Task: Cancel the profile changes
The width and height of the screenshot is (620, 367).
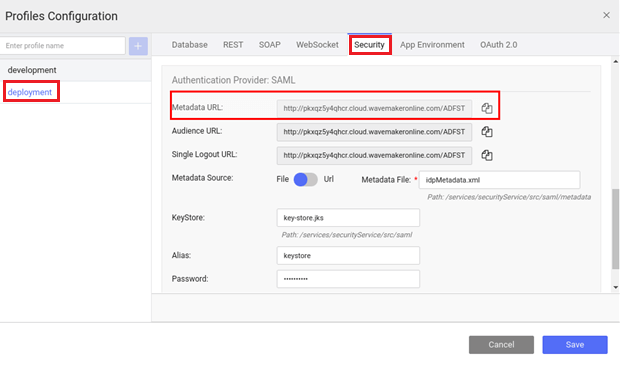Action: (501, 344)
